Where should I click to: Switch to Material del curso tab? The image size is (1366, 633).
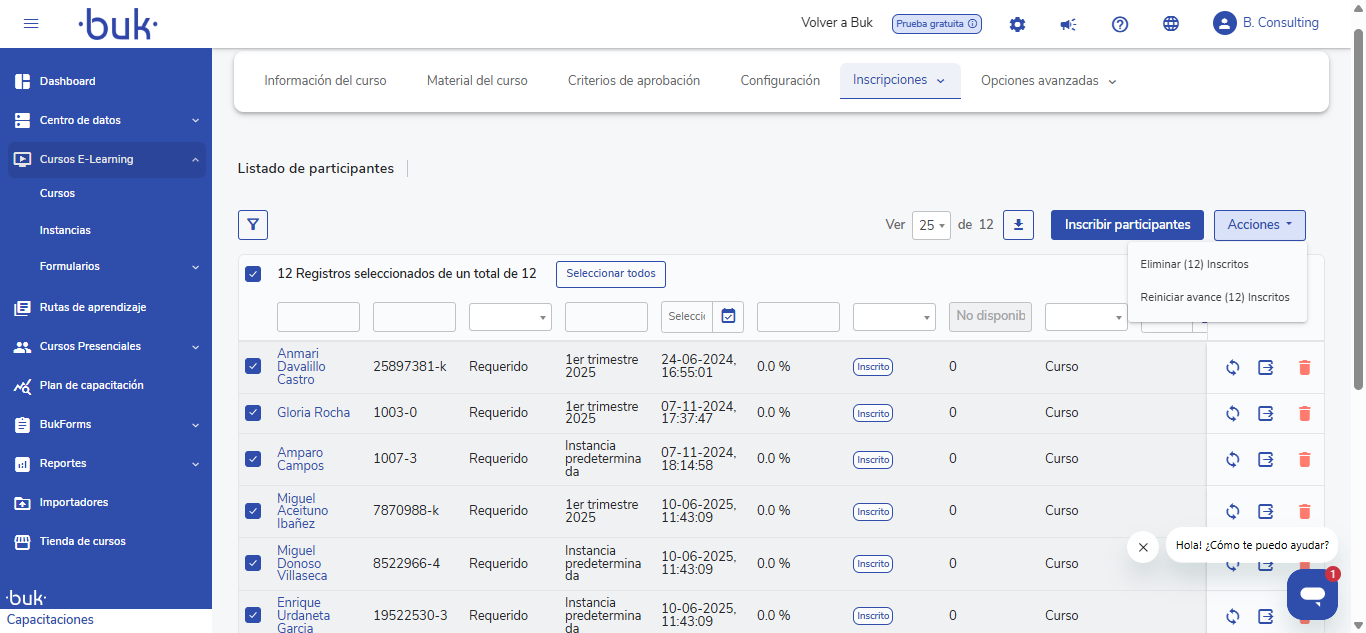point(477,81)
